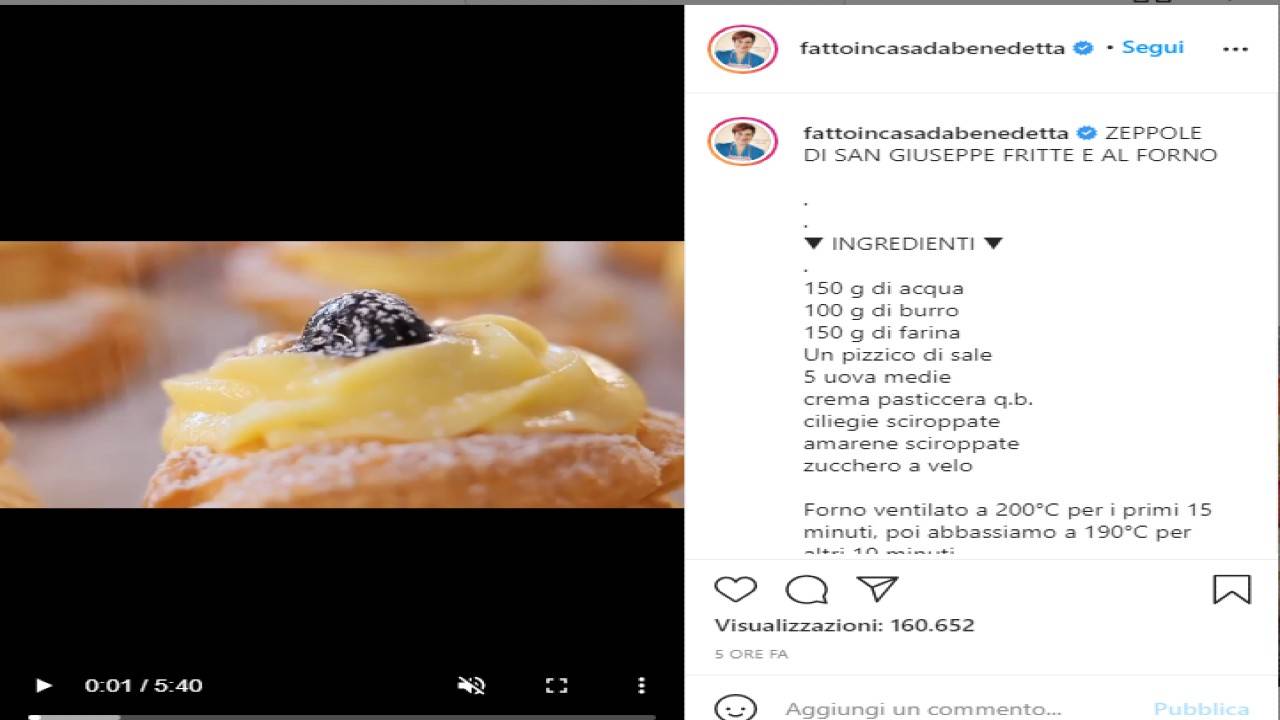
Task: Save post with bookmark icon
Action: (1231, 589)
